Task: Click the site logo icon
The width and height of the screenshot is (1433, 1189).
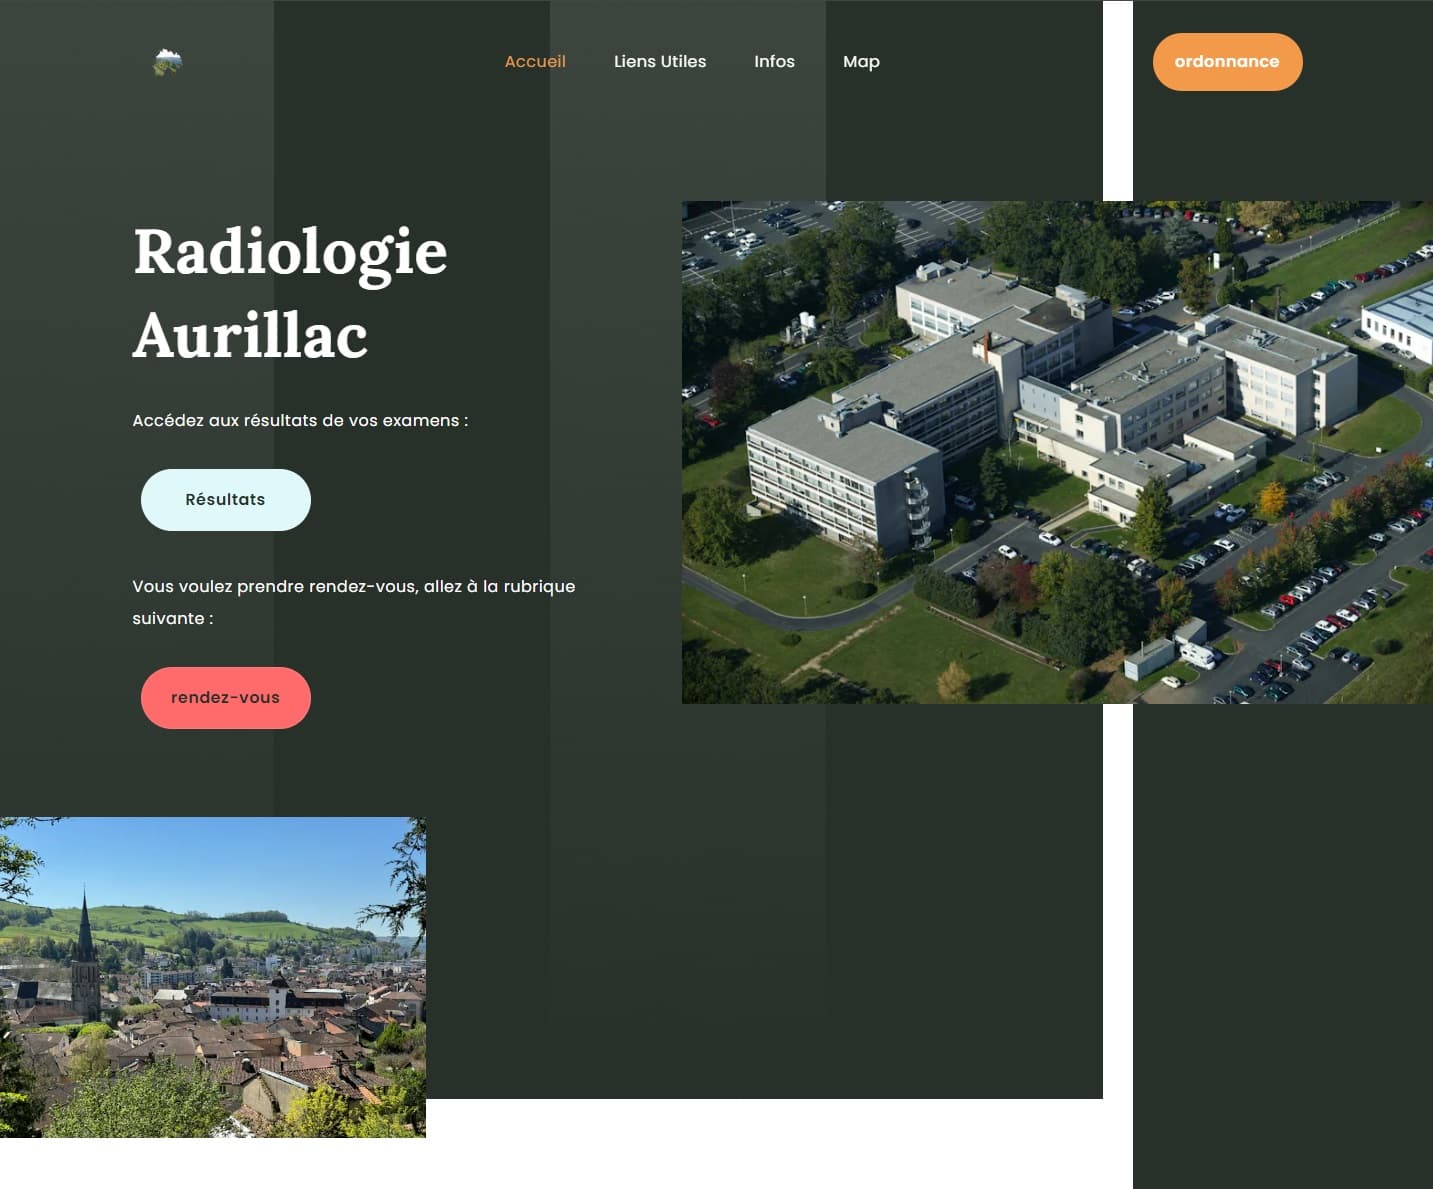Action: (167, 62)
